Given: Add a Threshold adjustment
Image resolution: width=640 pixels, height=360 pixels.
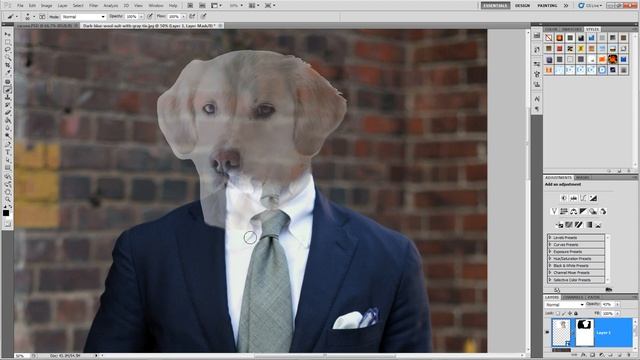Looking at the screenshot, I should [x=579, y=225].
